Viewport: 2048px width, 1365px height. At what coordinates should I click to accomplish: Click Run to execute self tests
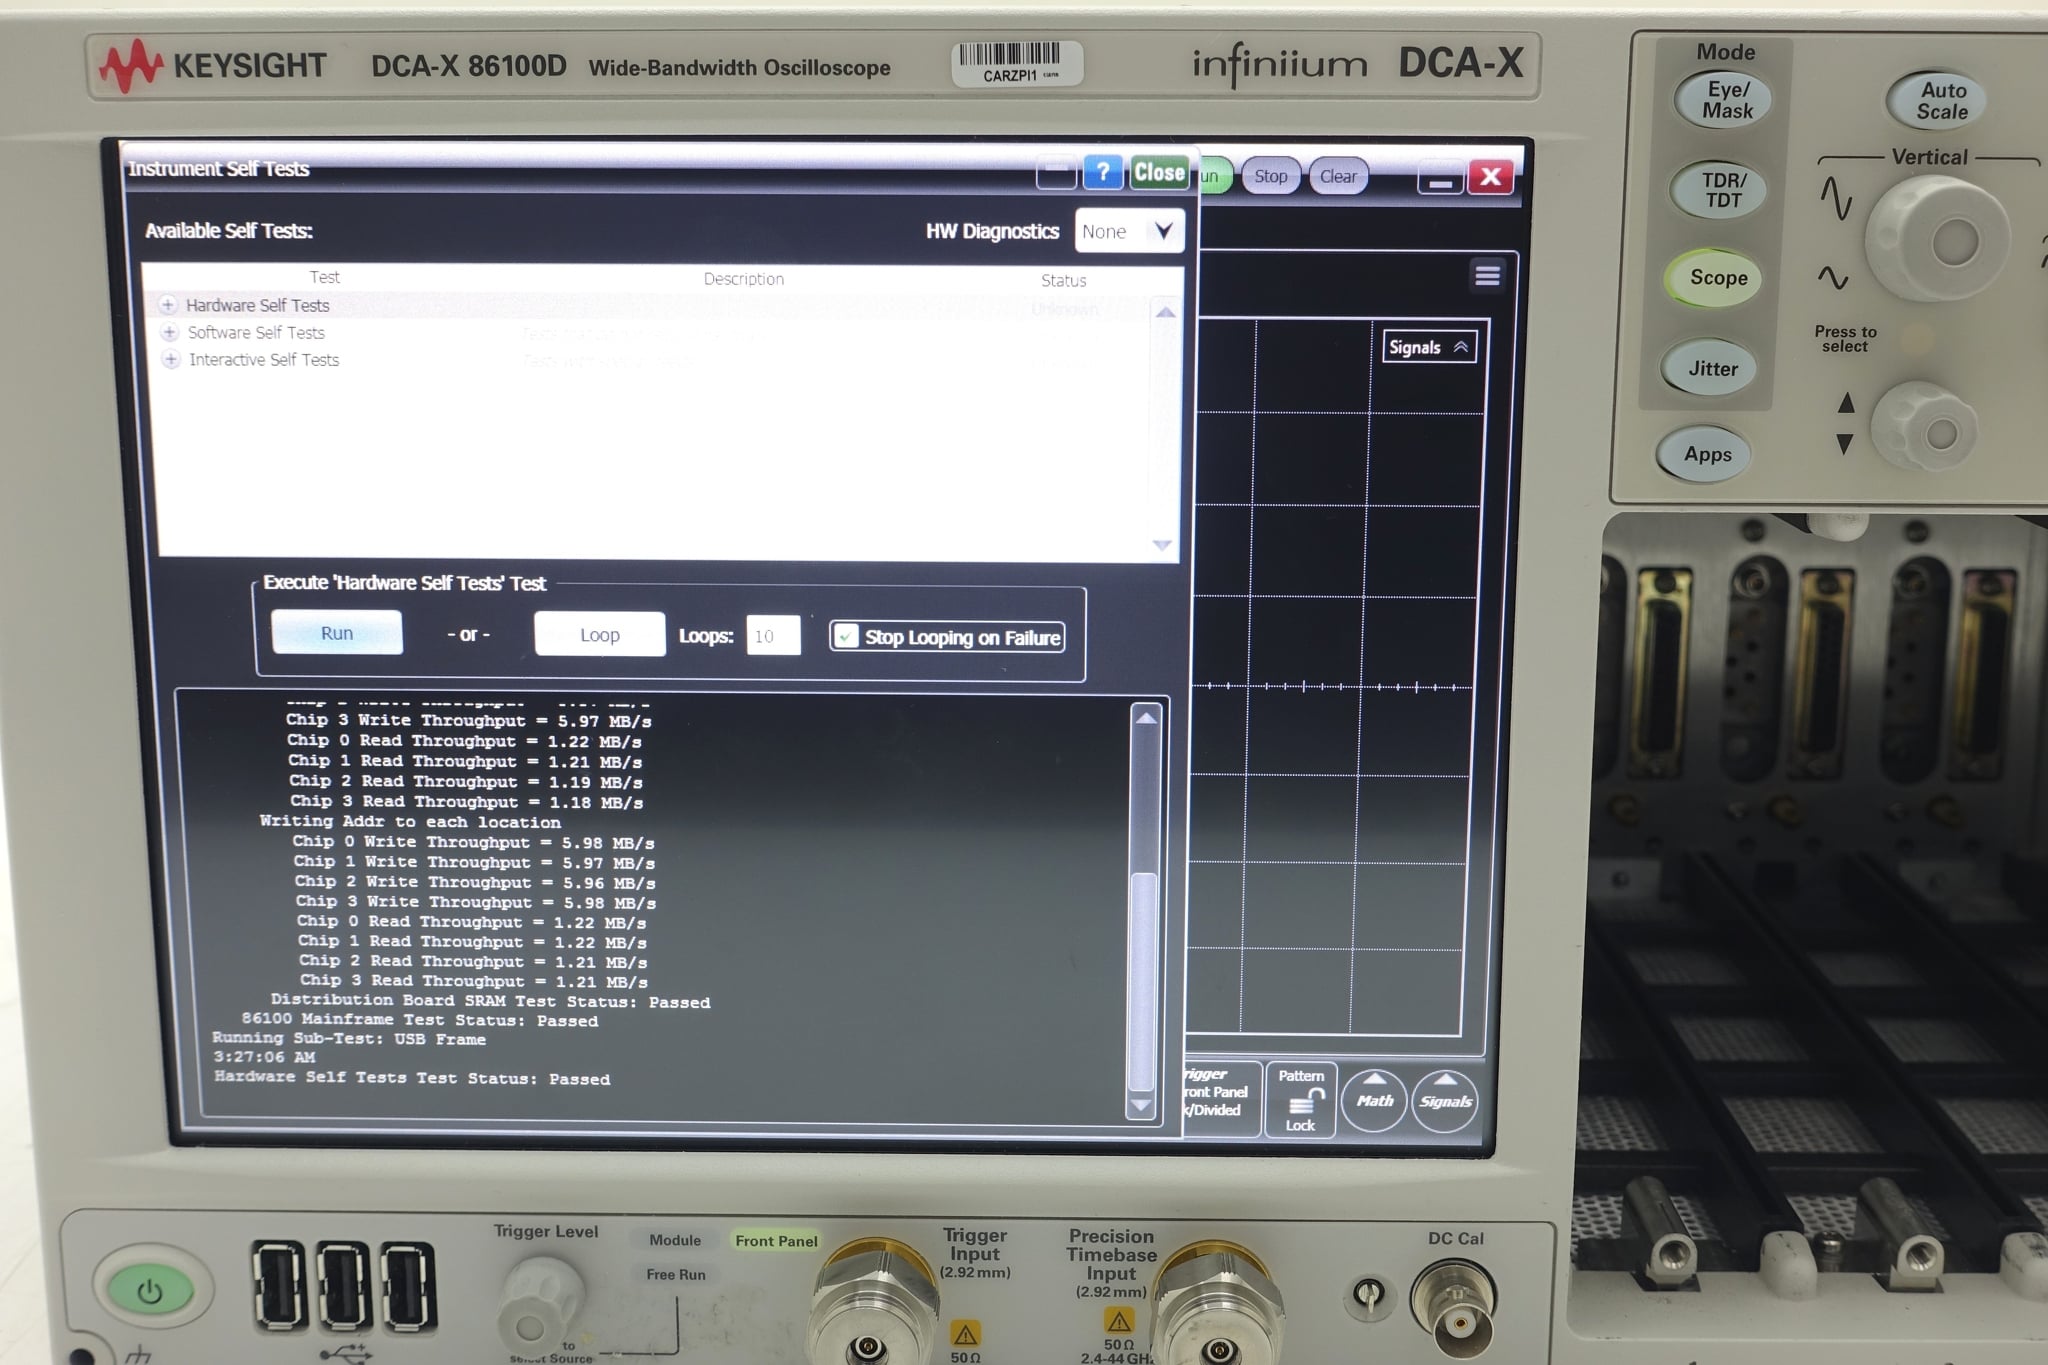point(337,633)
